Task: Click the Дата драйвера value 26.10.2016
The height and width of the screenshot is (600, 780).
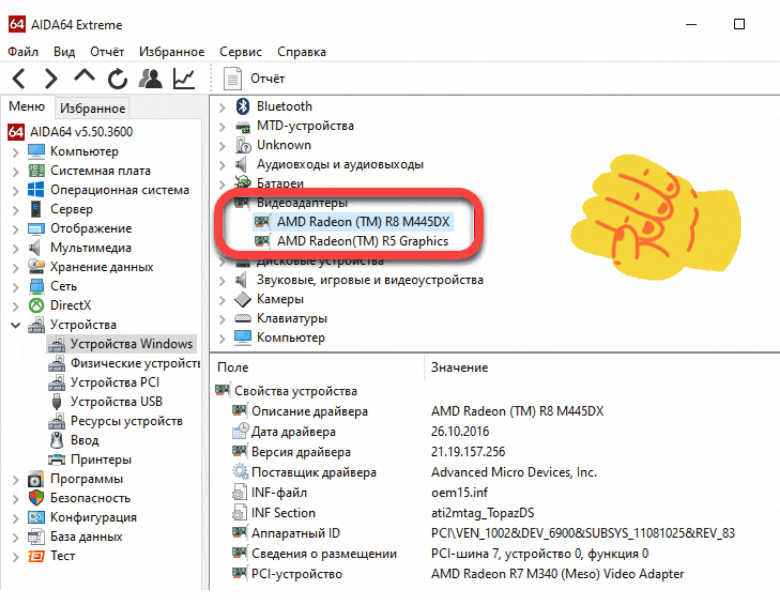Action: pyautogui.click(x=460, y=431)
